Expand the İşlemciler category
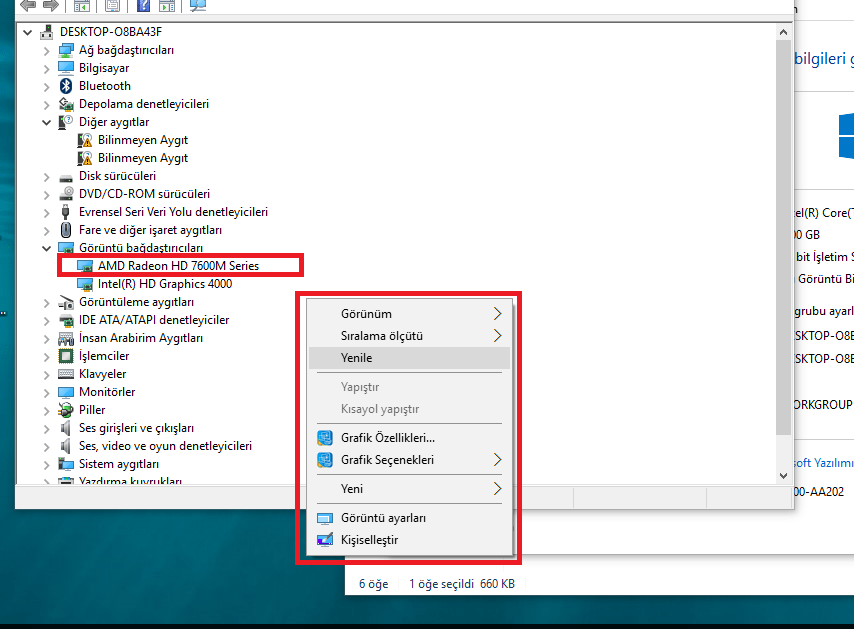854x629 pixels. click(x=46, y=357)
